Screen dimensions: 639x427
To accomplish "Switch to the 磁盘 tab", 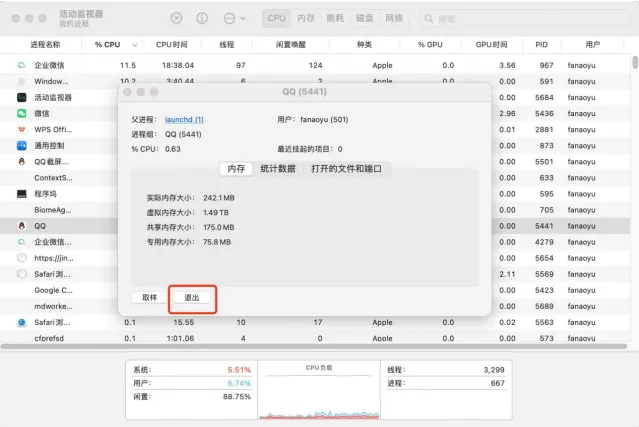I will [364, 18].
